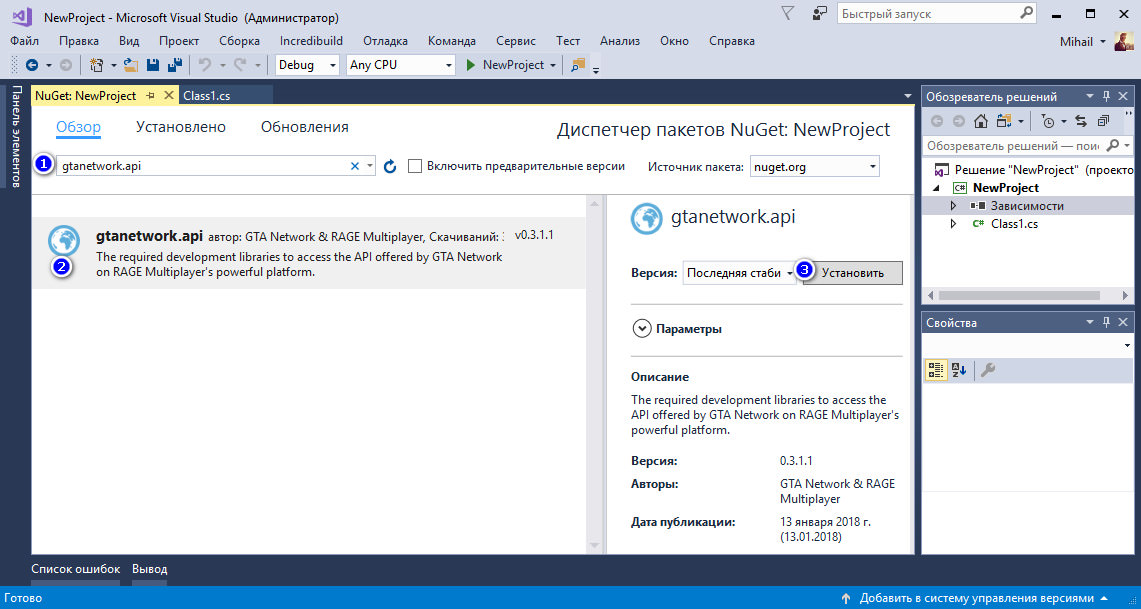This screenshot has width=1141, height=609.
Task: Select Решение "NewProject" in tree
Action: coord(1033,170)
